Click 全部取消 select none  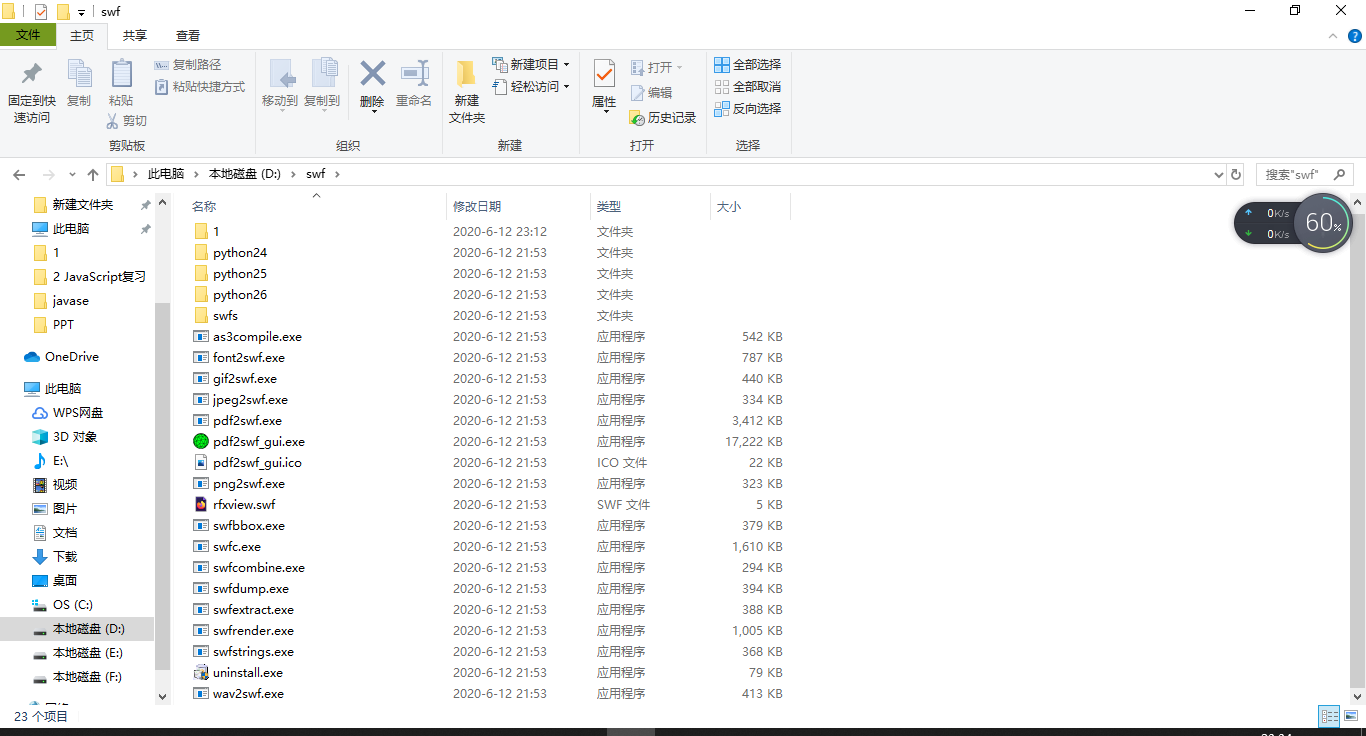(x=748, y=87)
